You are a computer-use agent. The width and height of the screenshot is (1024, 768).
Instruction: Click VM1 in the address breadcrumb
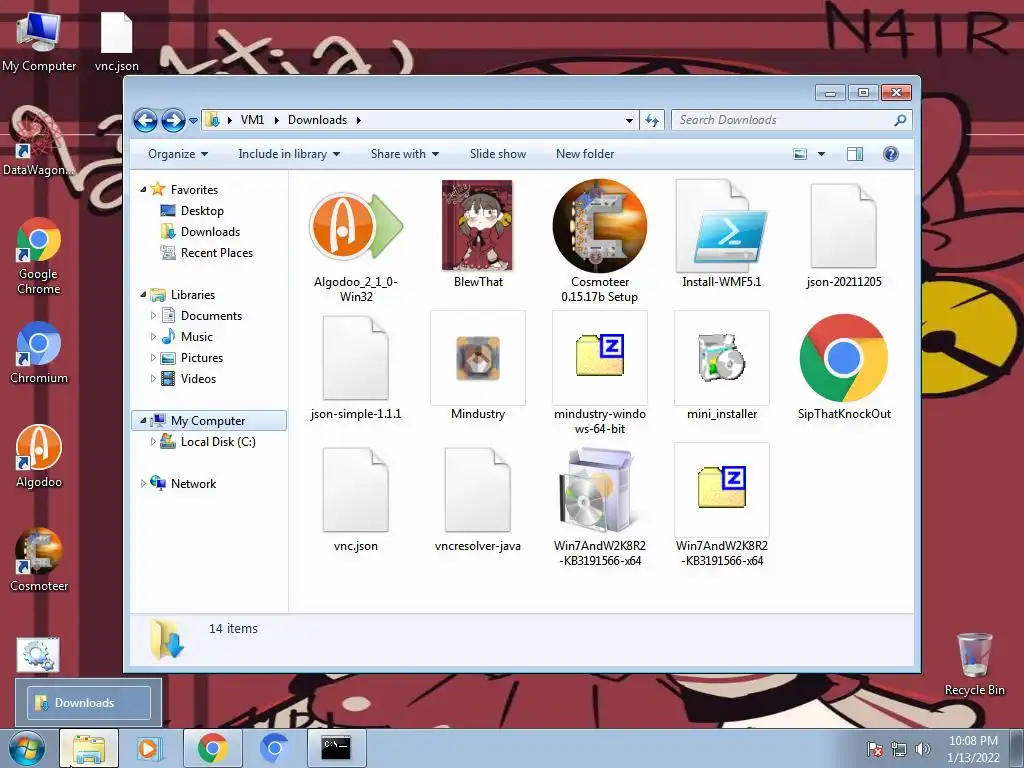pos(252,120)
